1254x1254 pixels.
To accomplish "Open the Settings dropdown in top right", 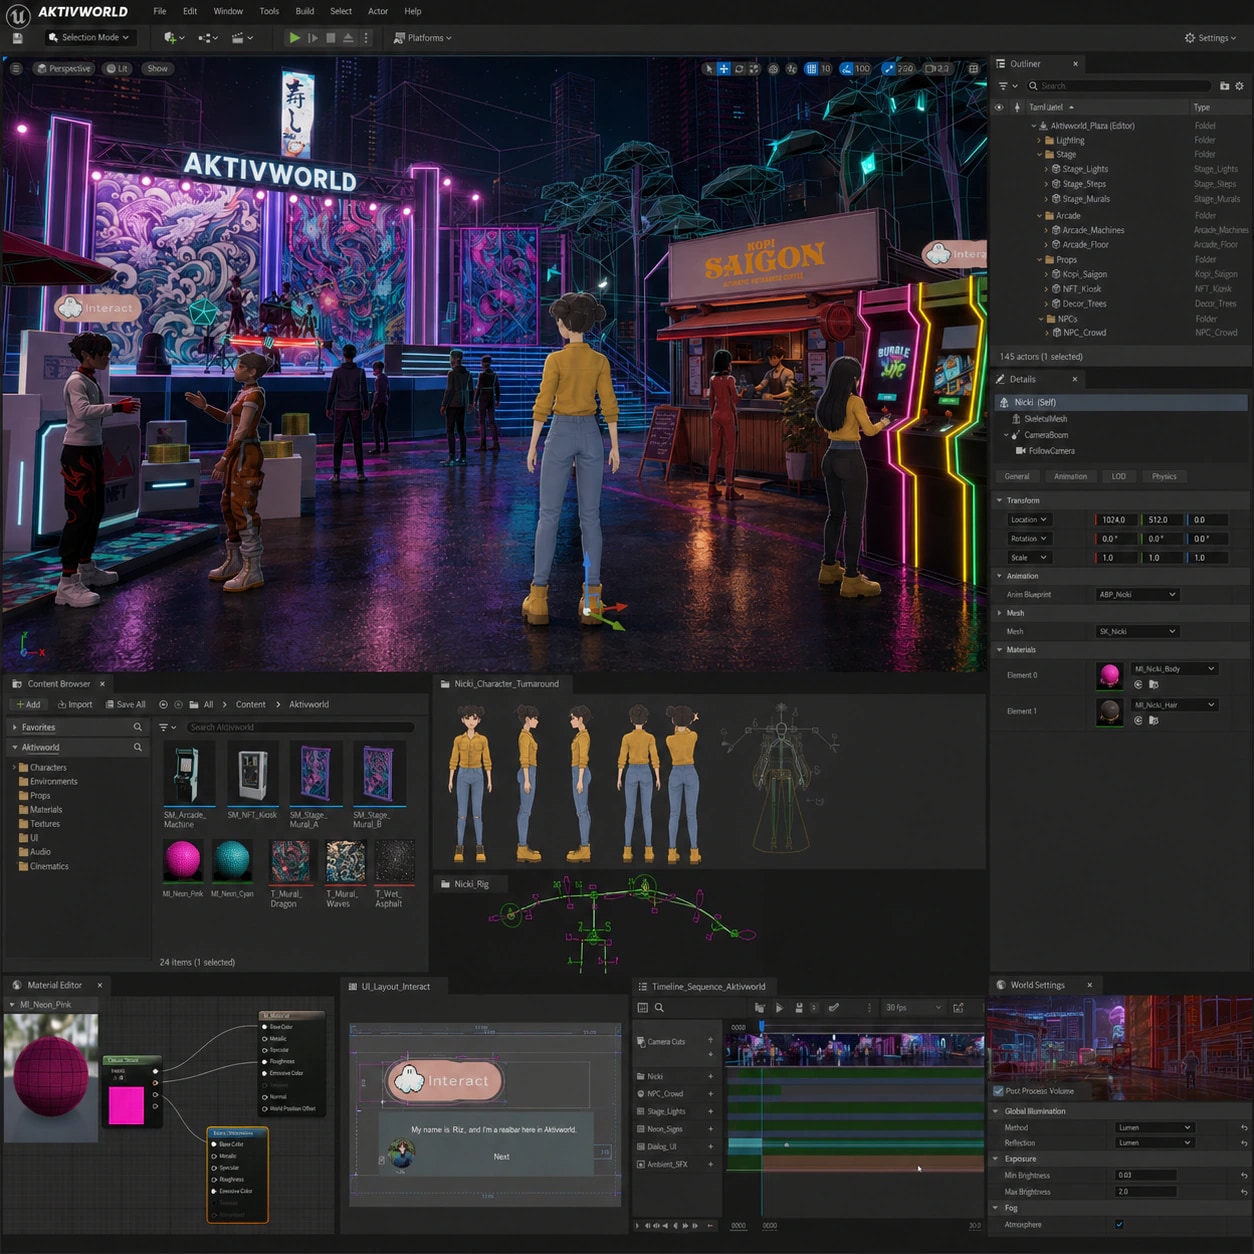I will (x=1211, y=38).
